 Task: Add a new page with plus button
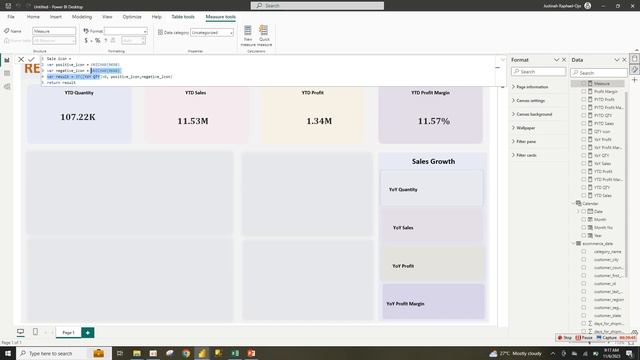(88, 333)
